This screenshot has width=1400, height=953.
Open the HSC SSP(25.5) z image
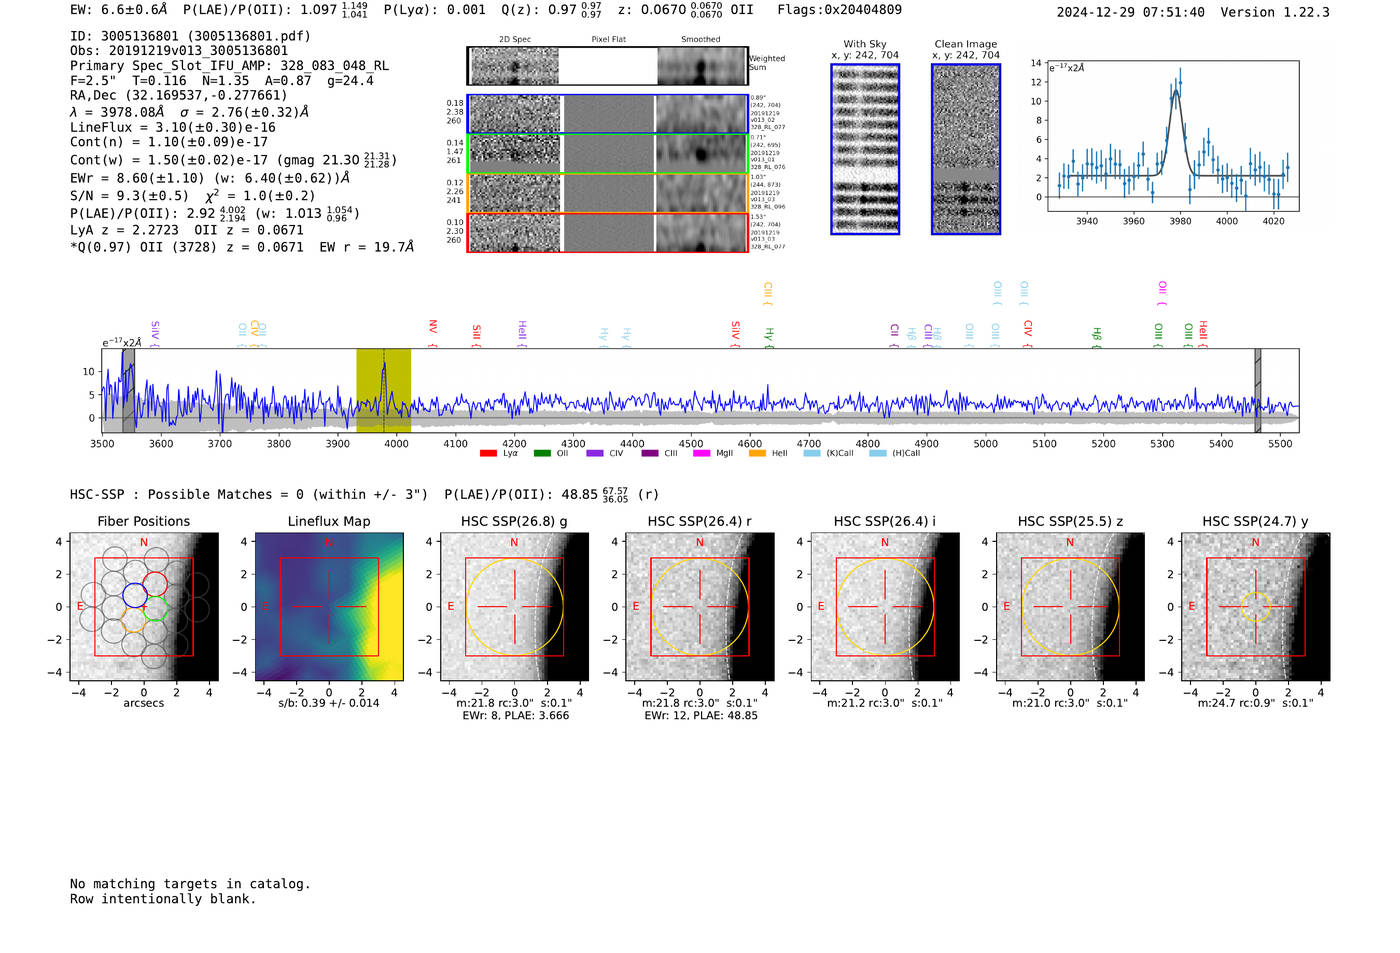pos(1070,606)
